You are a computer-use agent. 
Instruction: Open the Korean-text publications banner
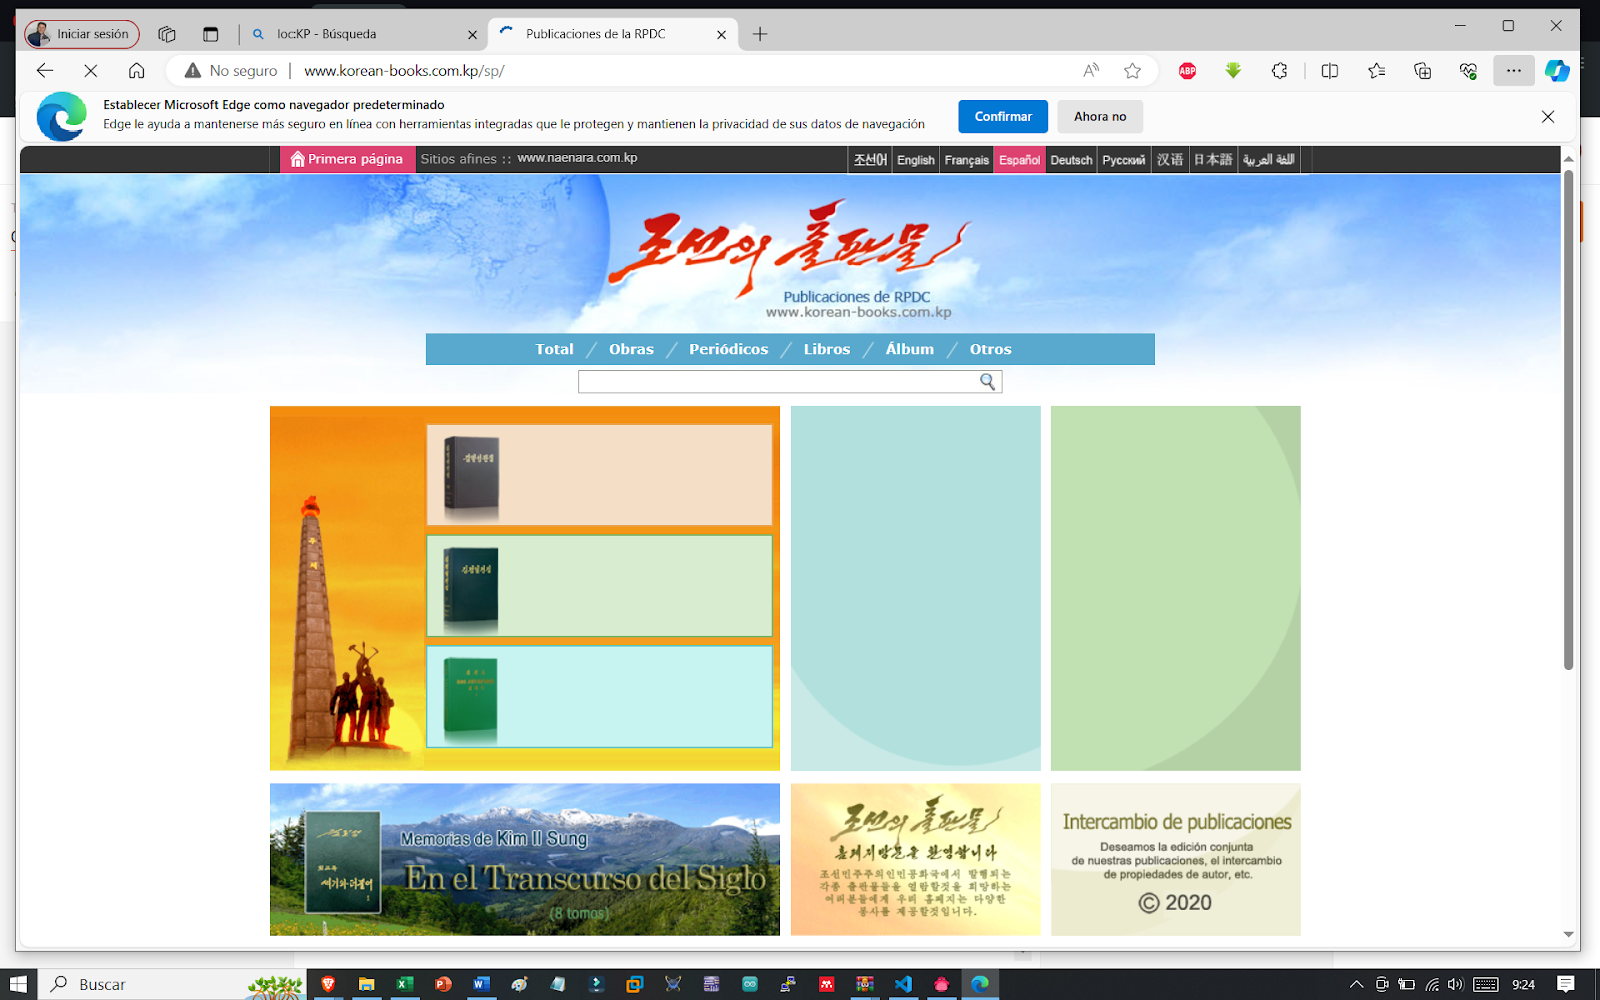coord(916,860)
